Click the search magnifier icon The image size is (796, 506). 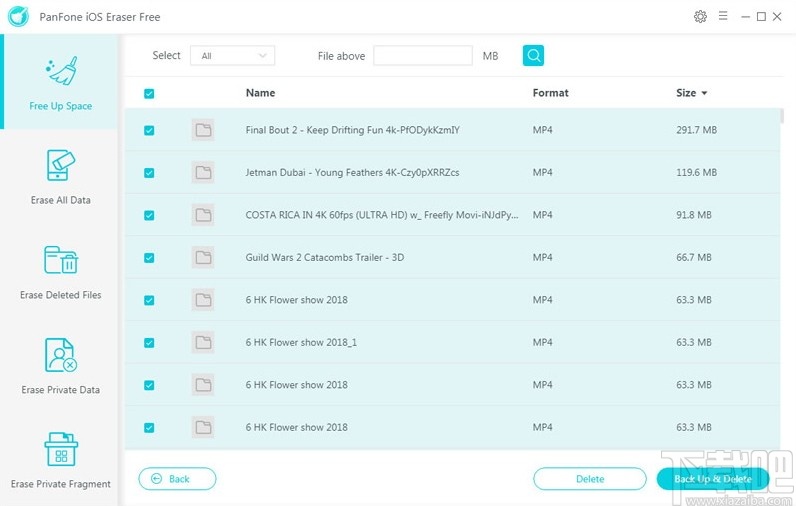tap(534, 56)
